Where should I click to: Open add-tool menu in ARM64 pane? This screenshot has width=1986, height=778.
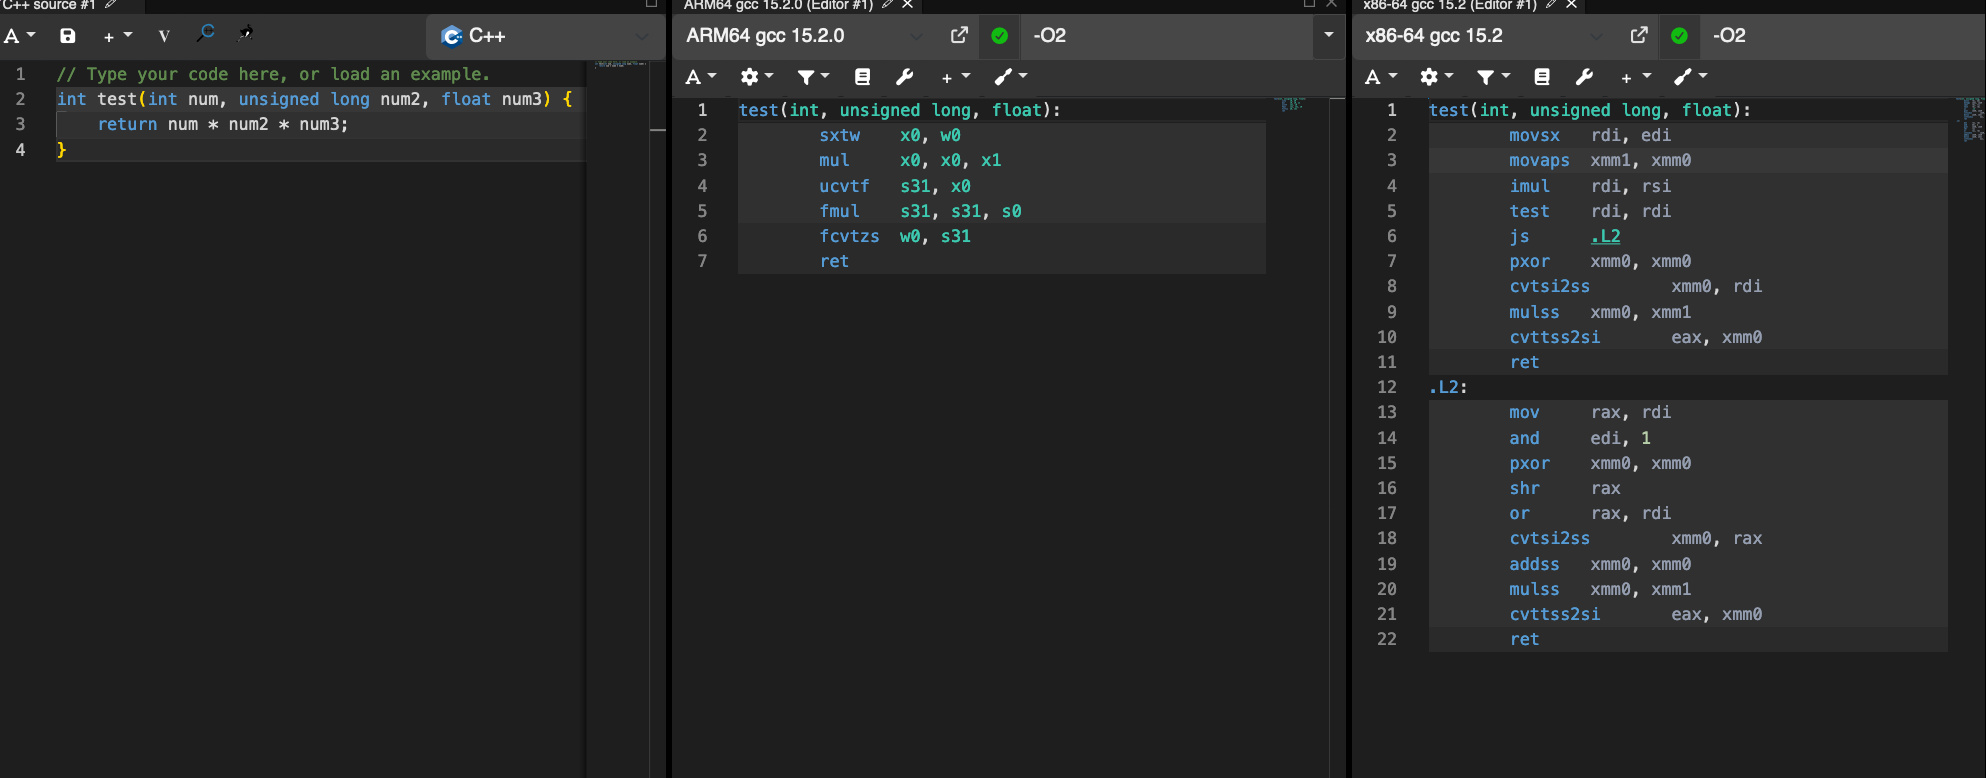click(x=1011, y=77)
